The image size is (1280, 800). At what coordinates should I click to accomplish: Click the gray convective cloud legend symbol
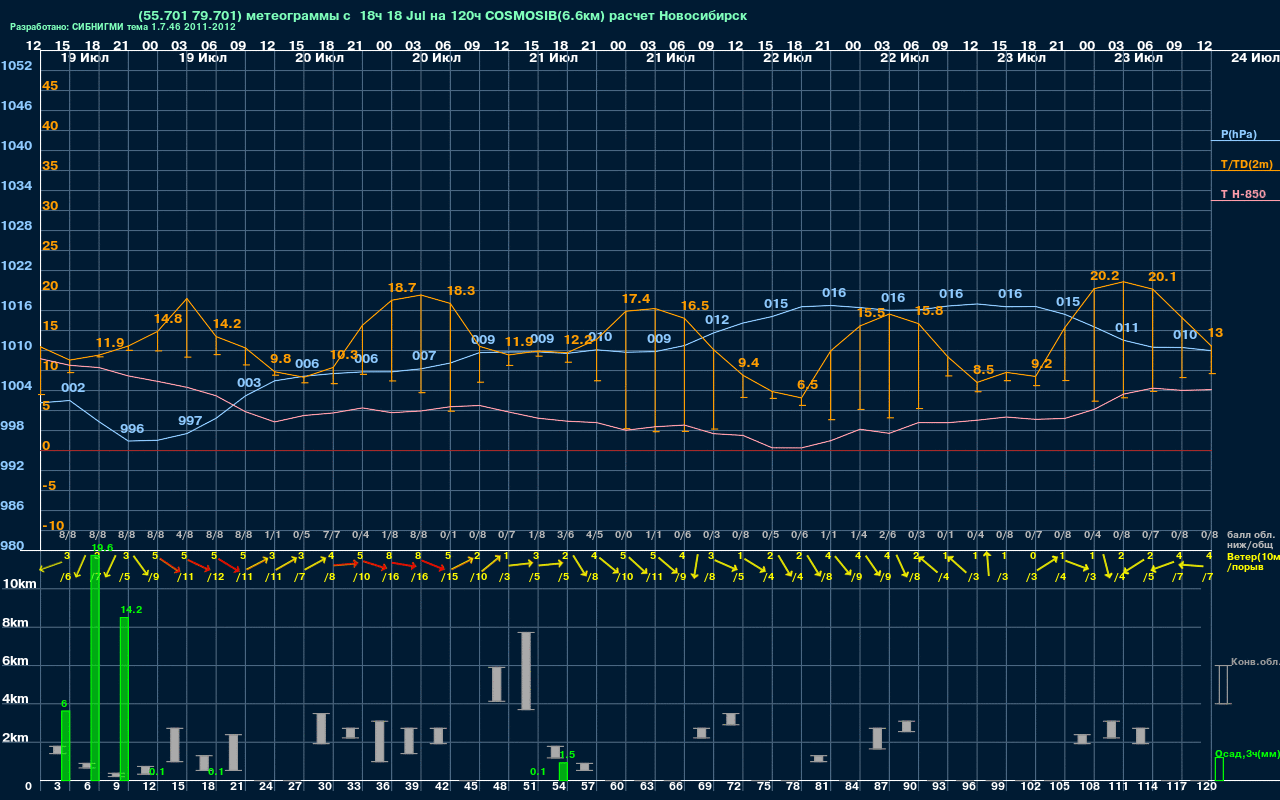(x=1222, y=685)
